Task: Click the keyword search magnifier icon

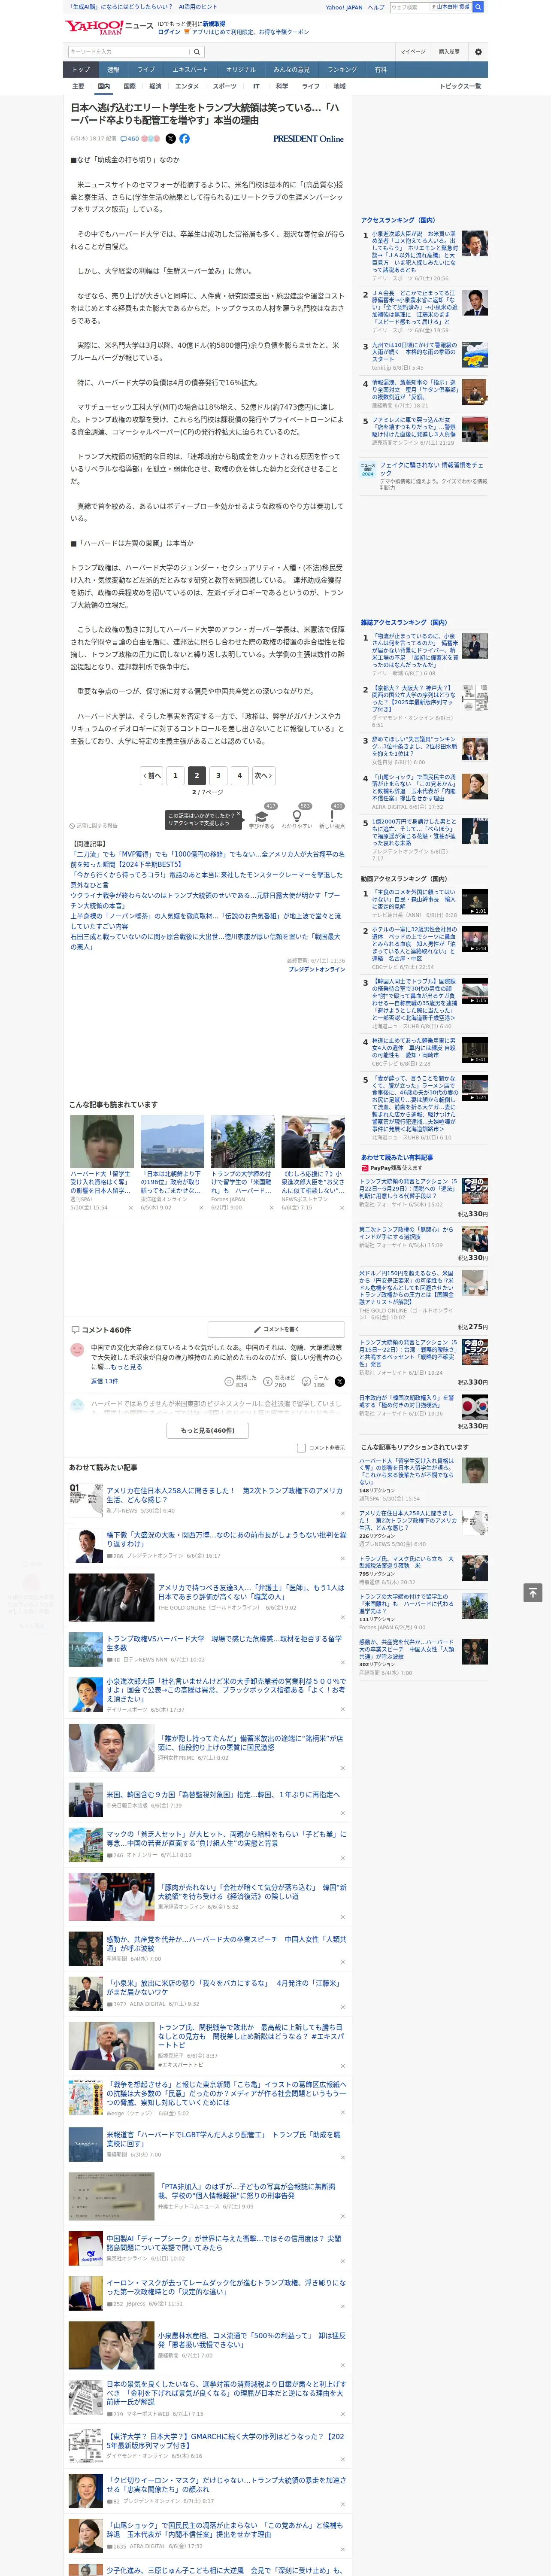Action: [x=197, y=52]
